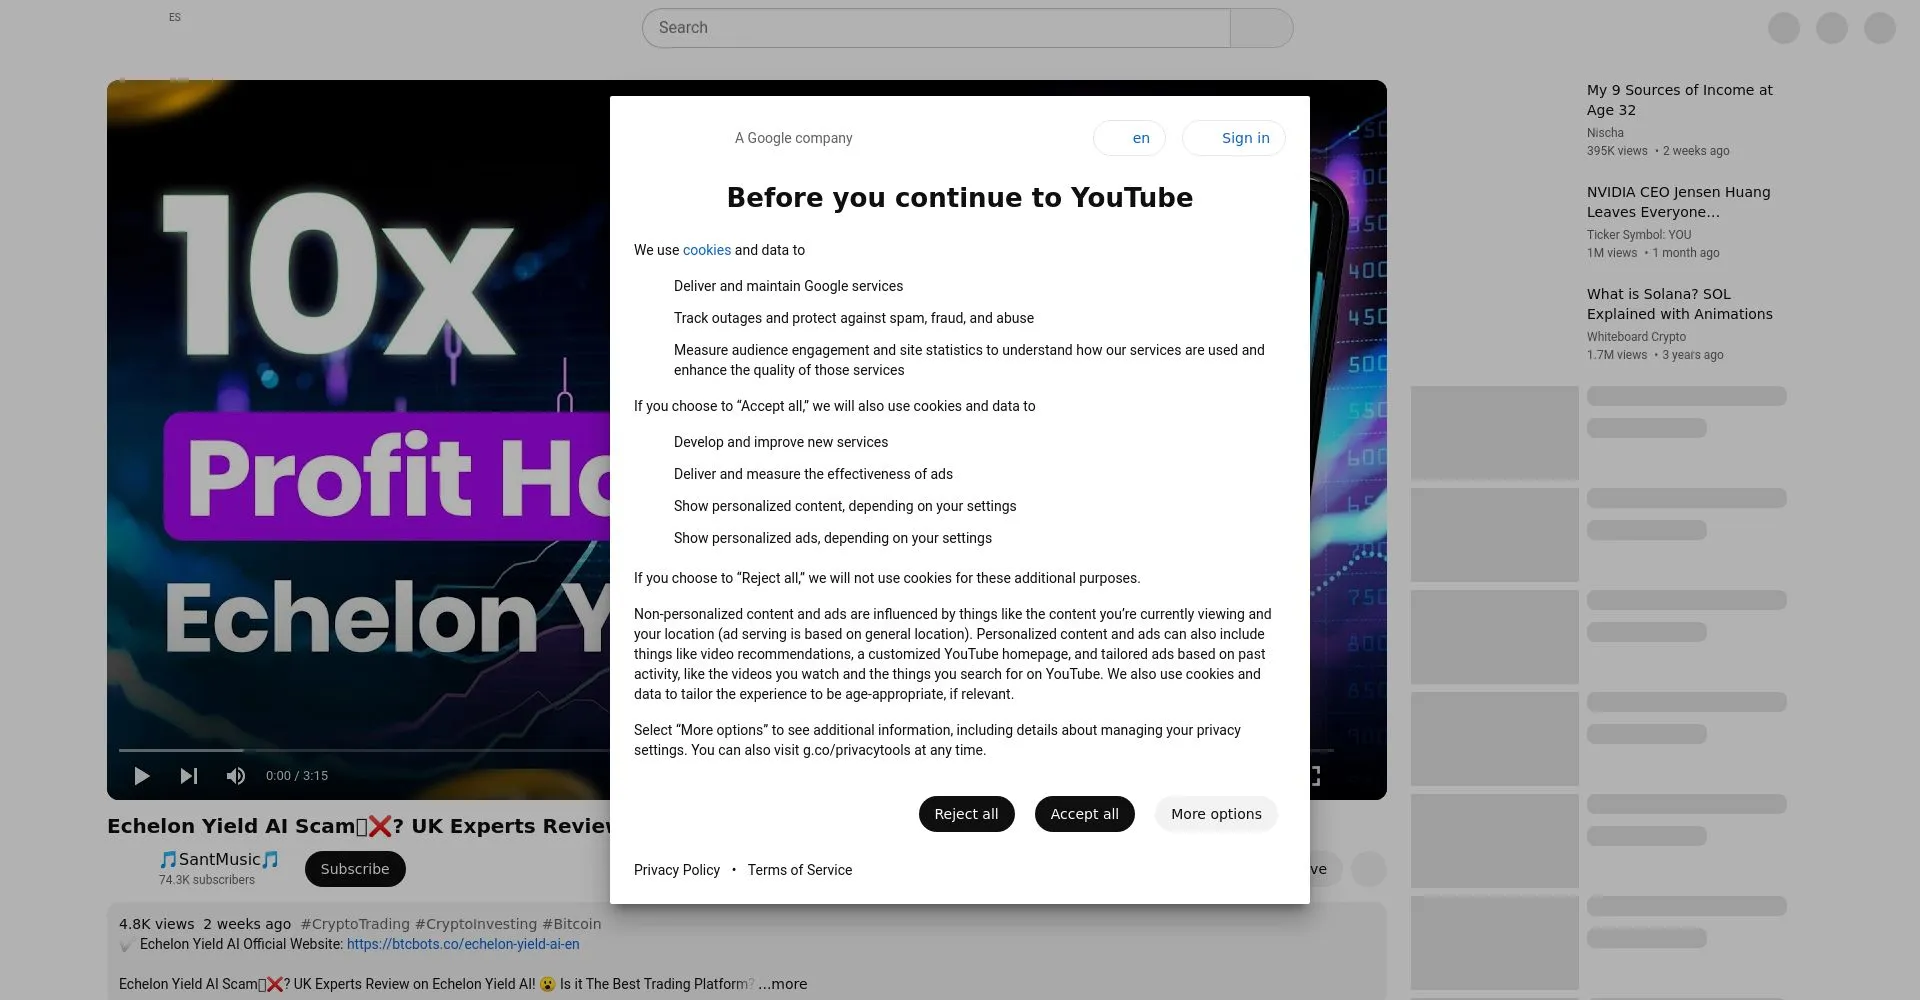Open Terms of Service link

click(800, 870)
